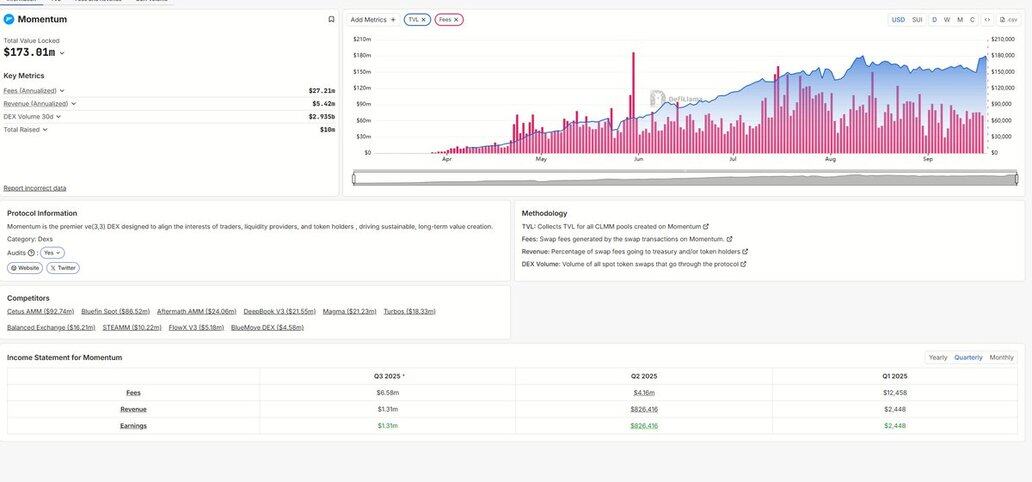Remove the TVL metric chip
Image resolution: width=1032 pixels, height=482 pixels.
click(x=423, y=20)
